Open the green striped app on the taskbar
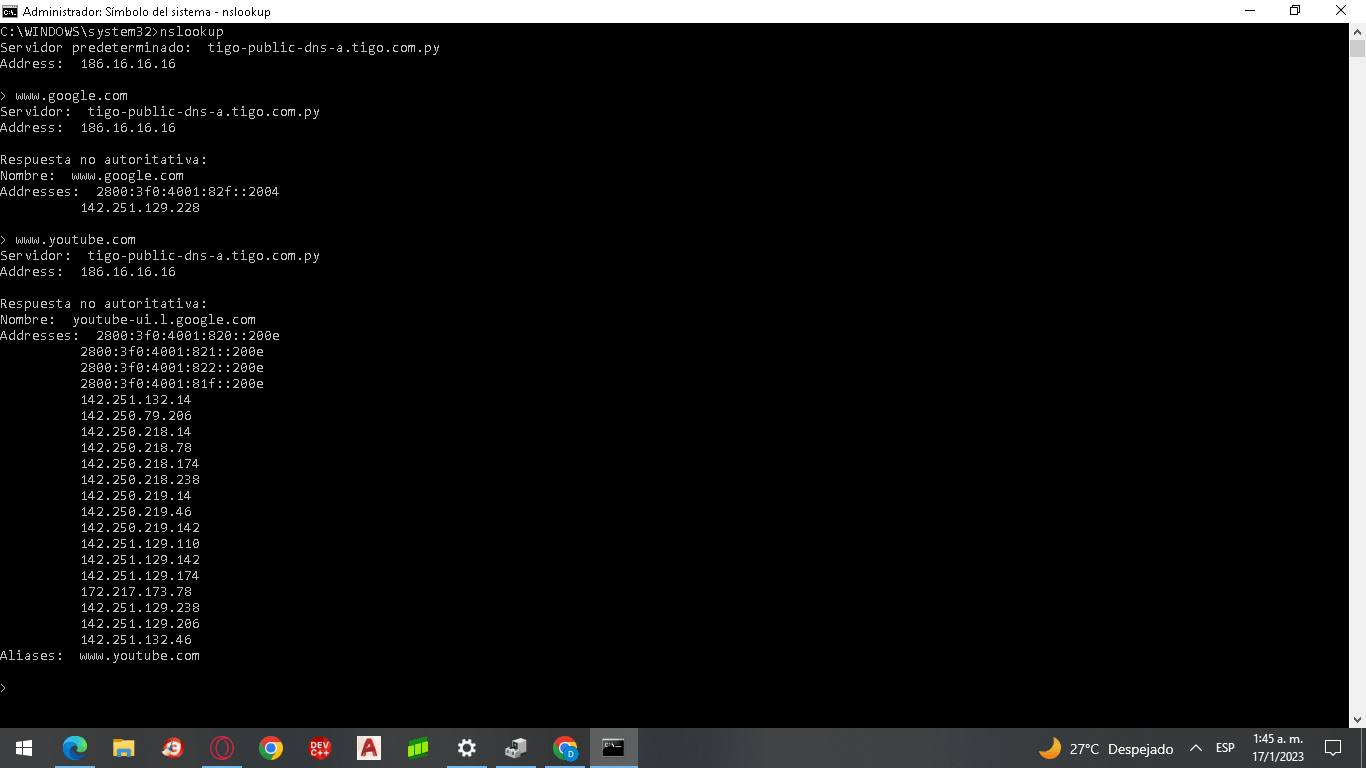 [418, 748]
